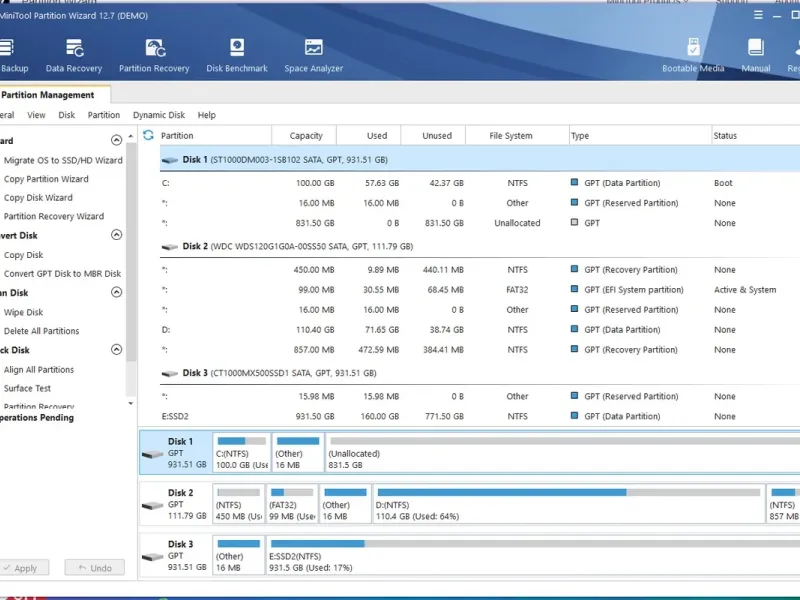Click the Copy Disk sidebar entry
This screenshot has height=600, width=800.
23,255
